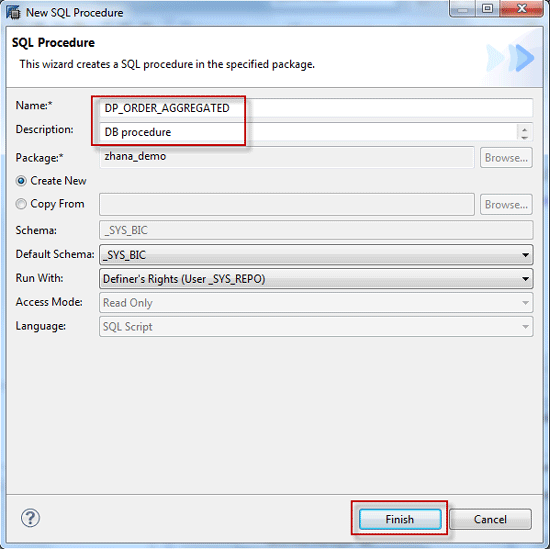Expand the Run With rights dropdown
550x549 pixels.
coord(316,279)
